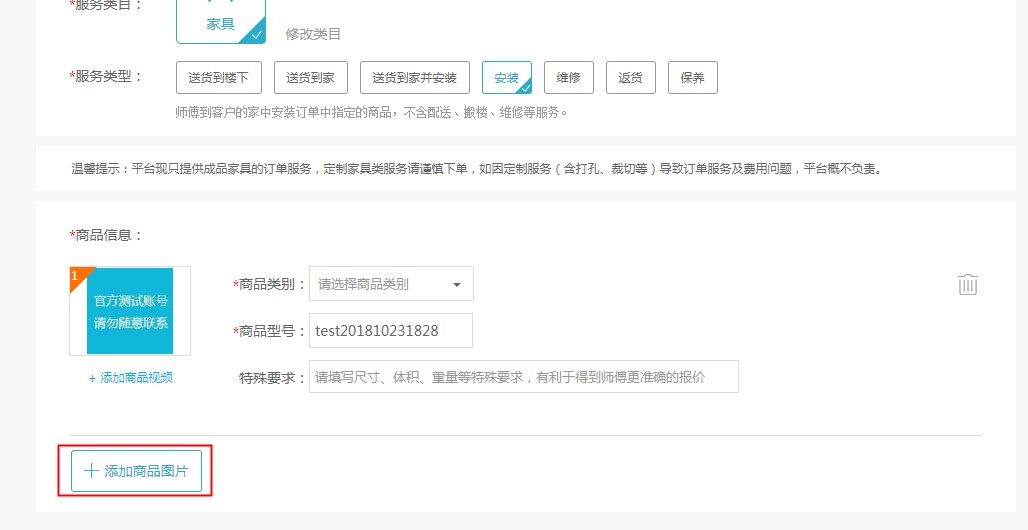1028x530 pixels.
Task: Select the 家具 service category card
Action: coord(221,21)
